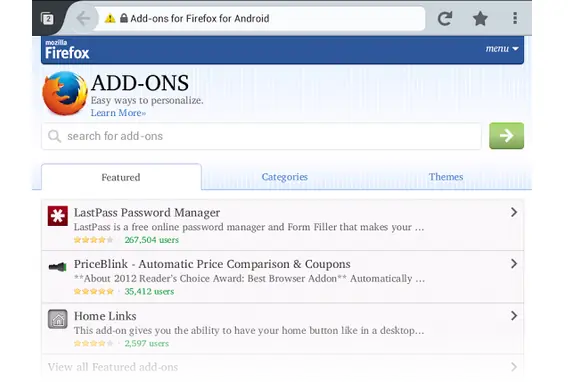Screen dimensions: 568x383
Task: Click PriceBlink Reader's Choice Award description
Action: (249, 279)
